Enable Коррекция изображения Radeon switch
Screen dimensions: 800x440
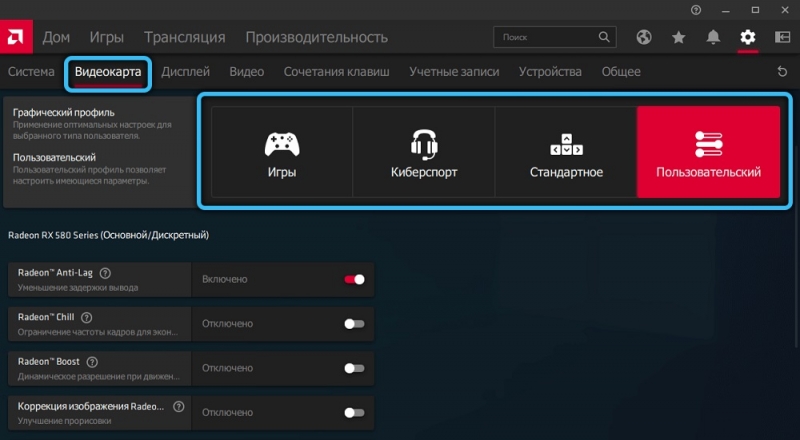pos(354,412)
